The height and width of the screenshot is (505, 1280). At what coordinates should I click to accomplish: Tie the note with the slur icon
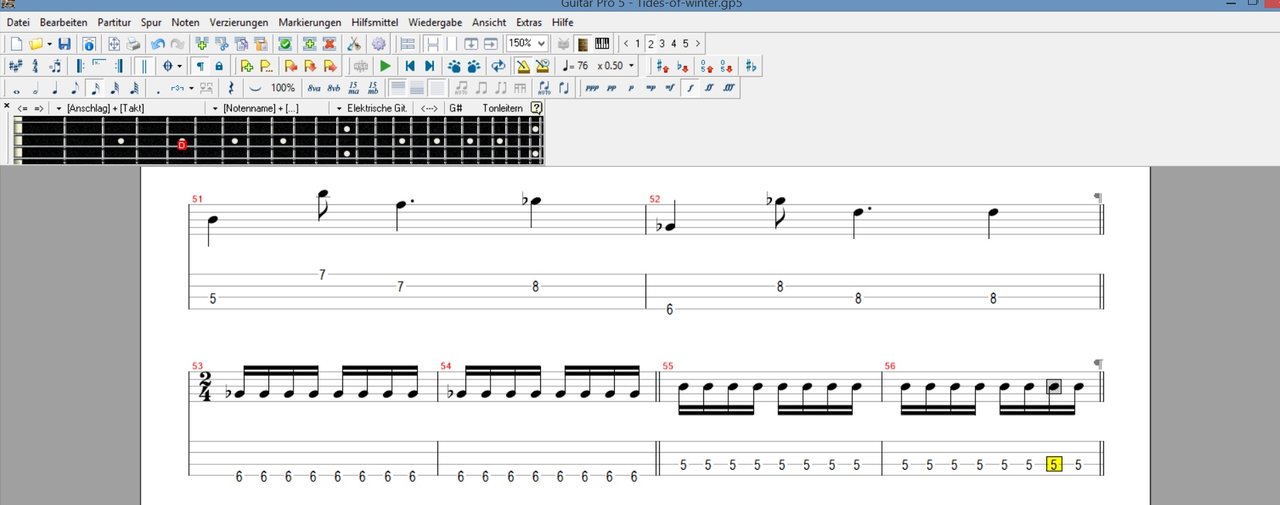255,88
